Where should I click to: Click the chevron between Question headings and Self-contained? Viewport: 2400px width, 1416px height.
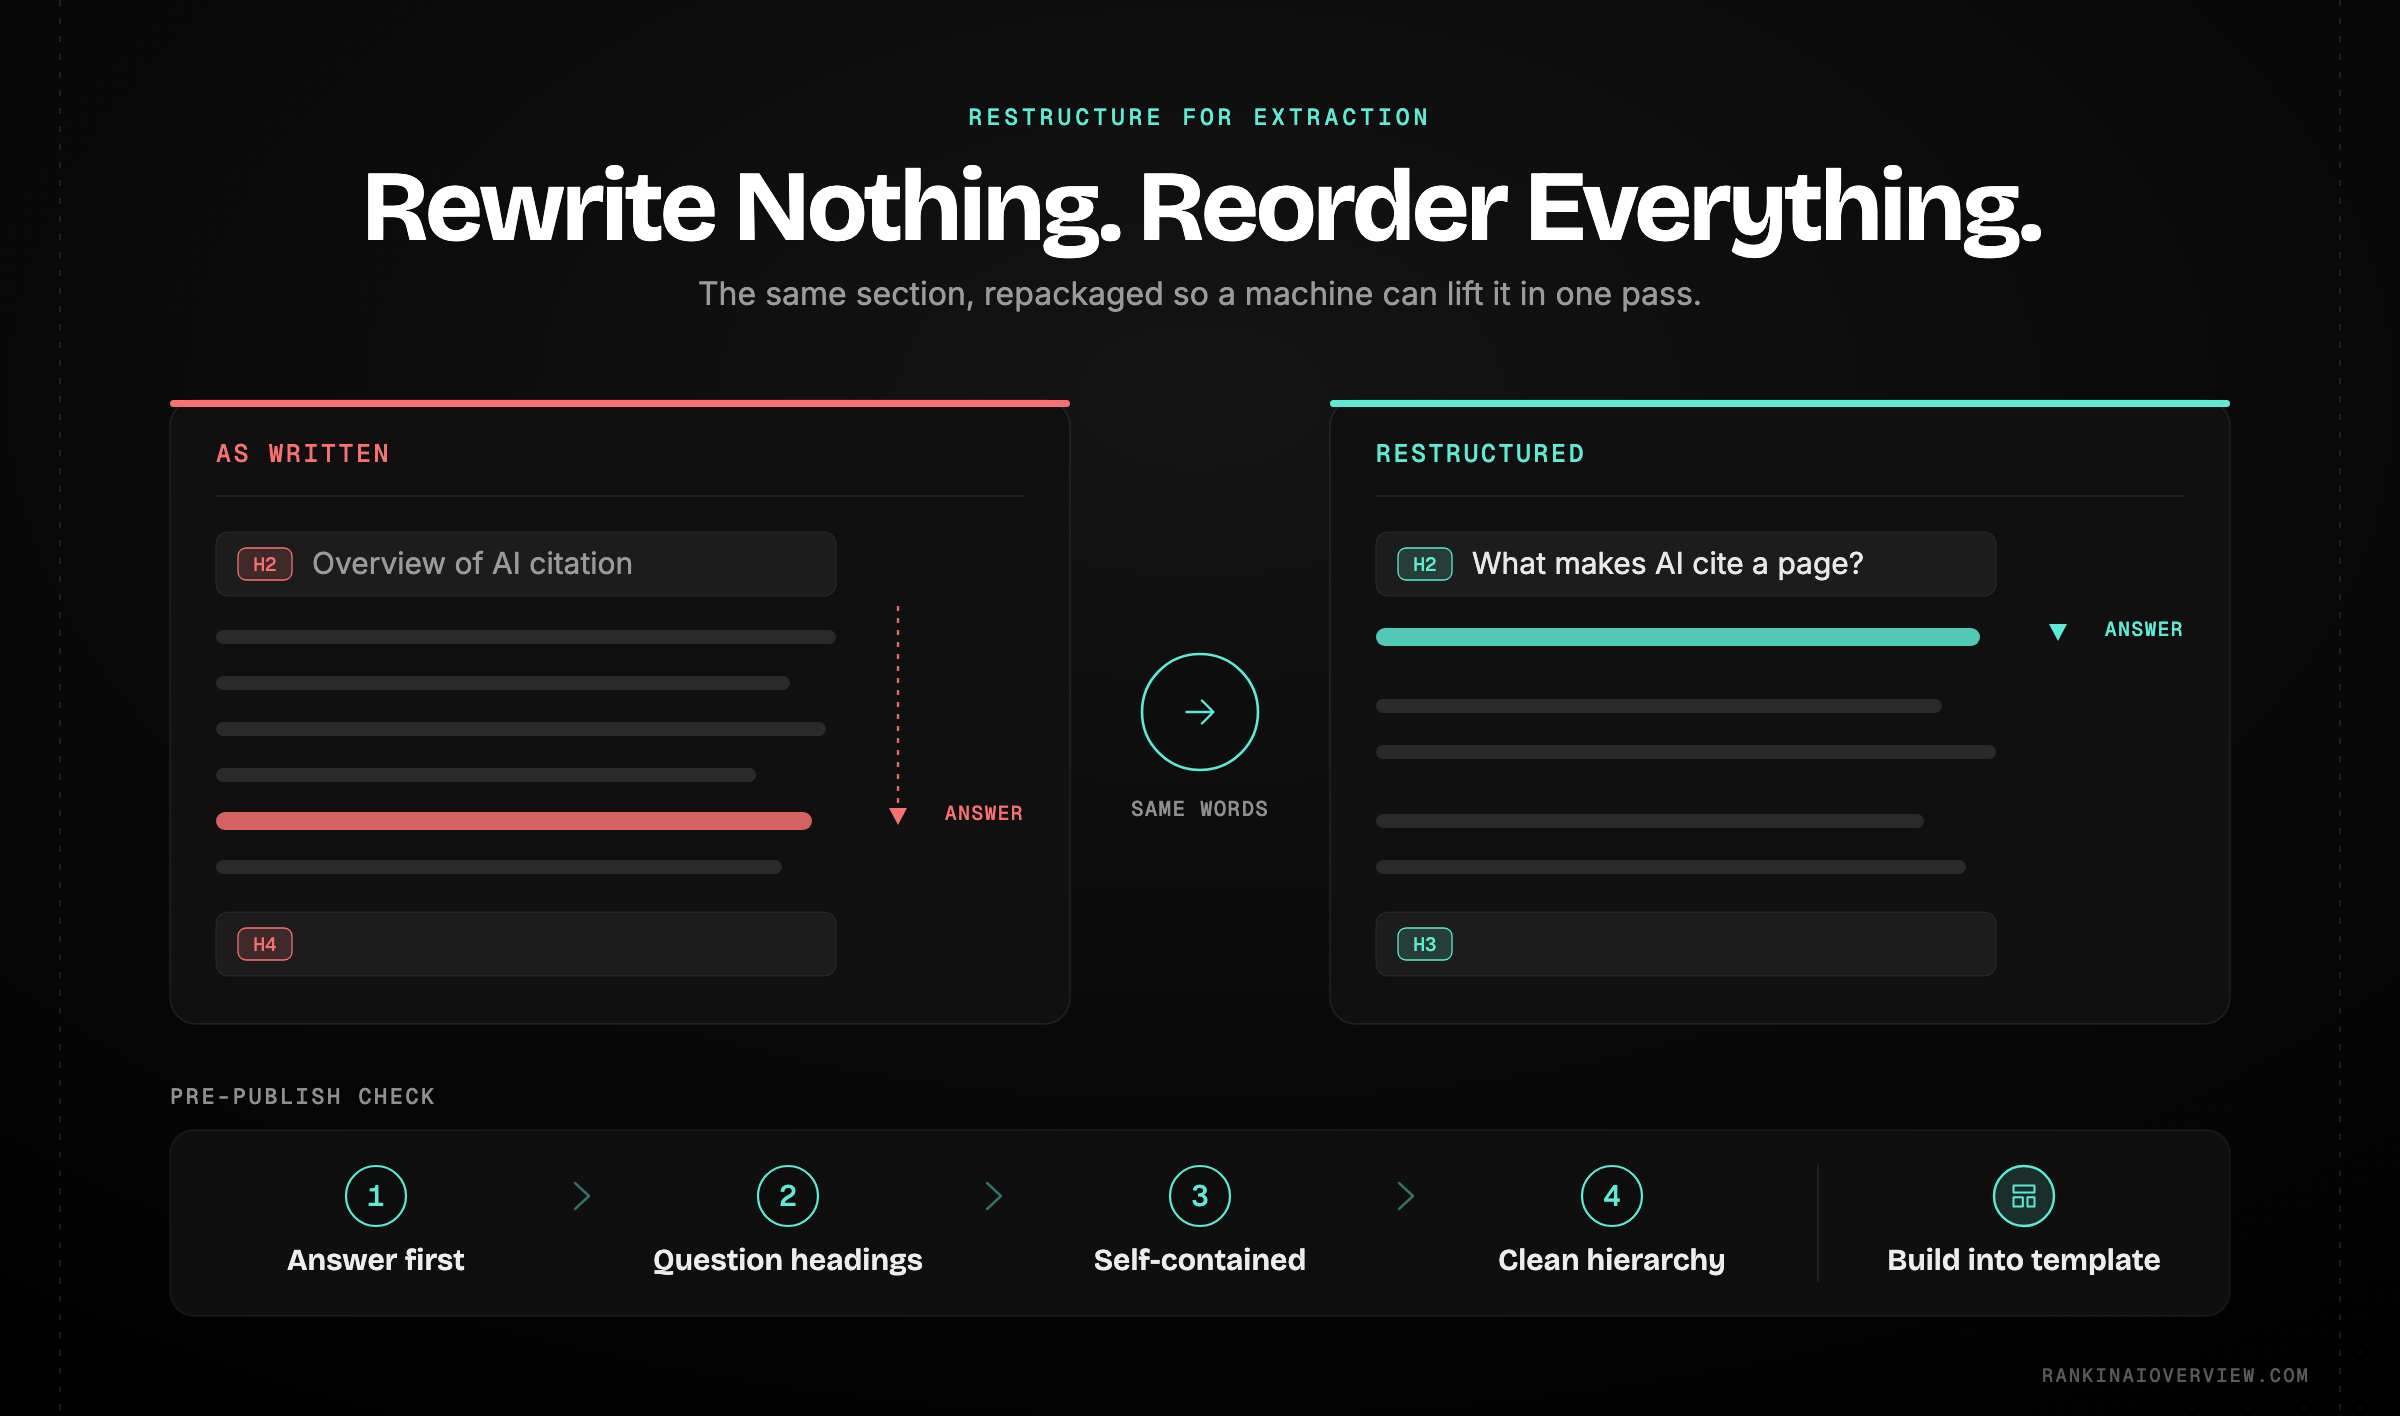(x=994, y=1196)
